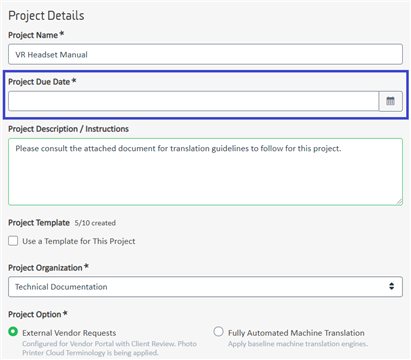The image size is (411, 360).
Task: Click the up-down arrows on Project Organization select
Action: pyautogui.click(x=391, y=286)
